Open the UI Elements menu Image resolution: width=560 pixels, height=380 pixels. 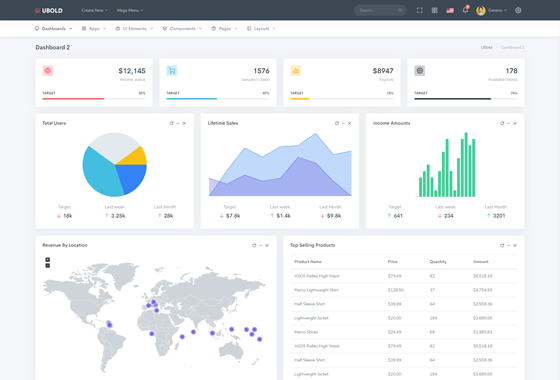134,29
